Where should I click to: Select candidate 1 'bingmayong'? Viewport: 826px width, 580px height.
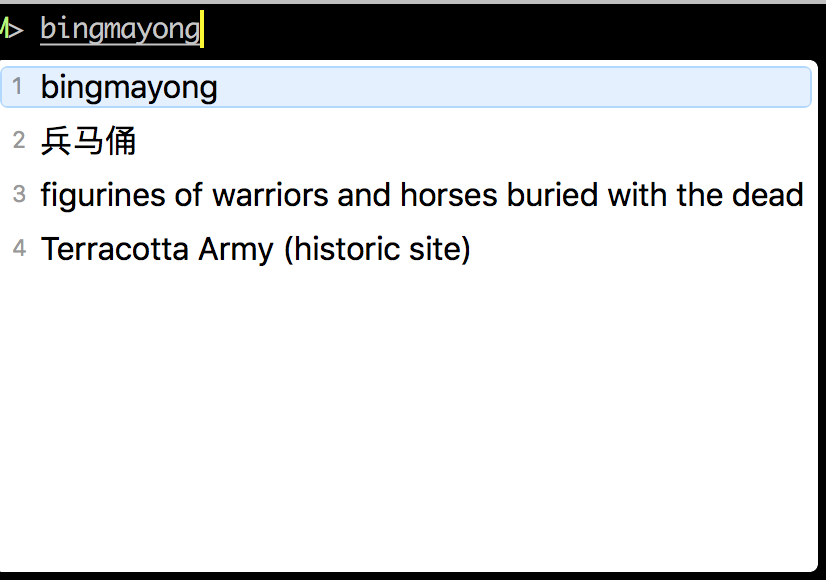[406, 87]
